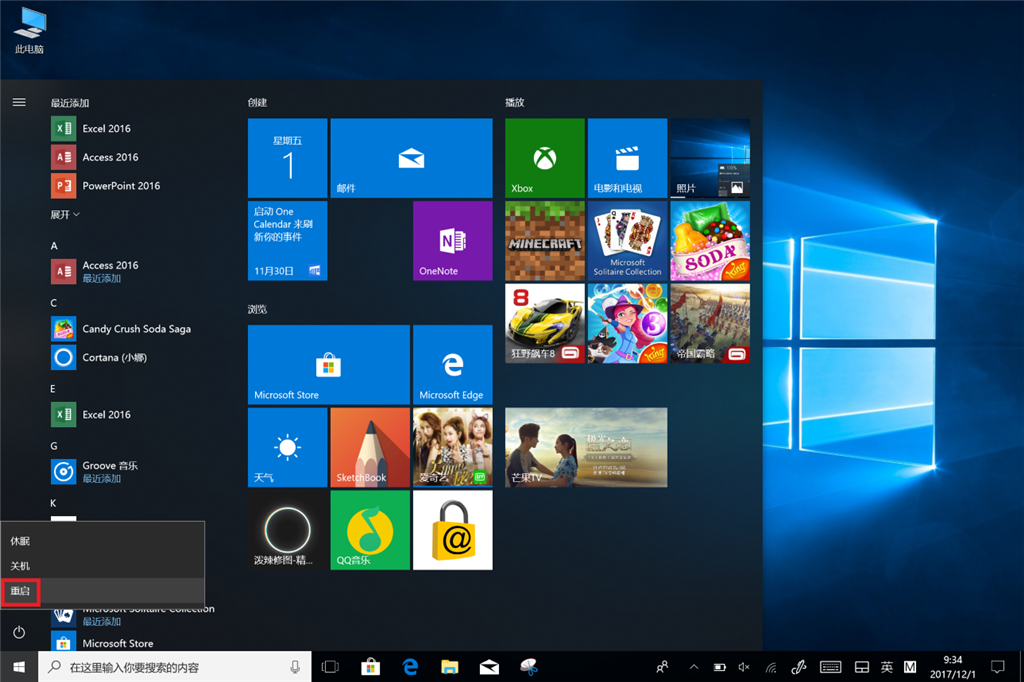
Task: Choose 休眠 in the power menu
Action: [21, 541]
